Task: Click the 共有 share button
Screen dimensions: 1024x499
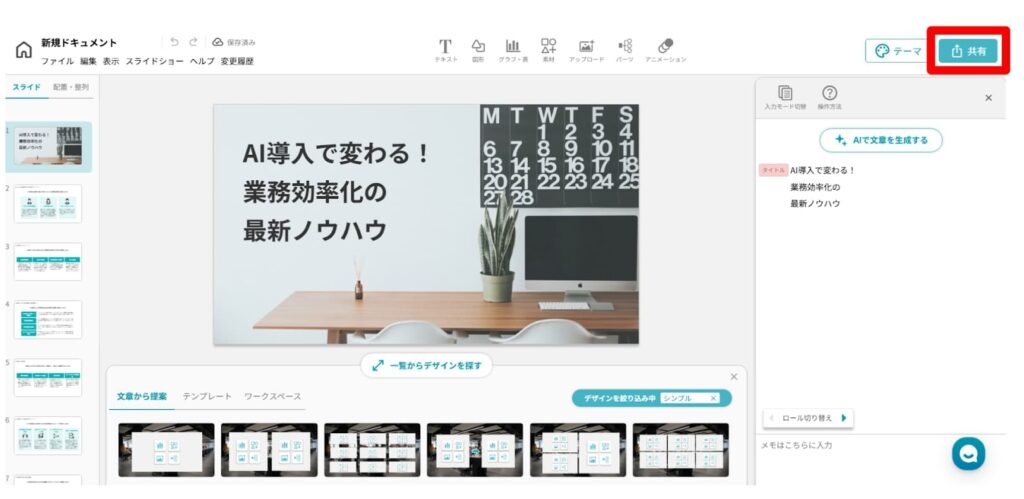Action: point(967,51)
